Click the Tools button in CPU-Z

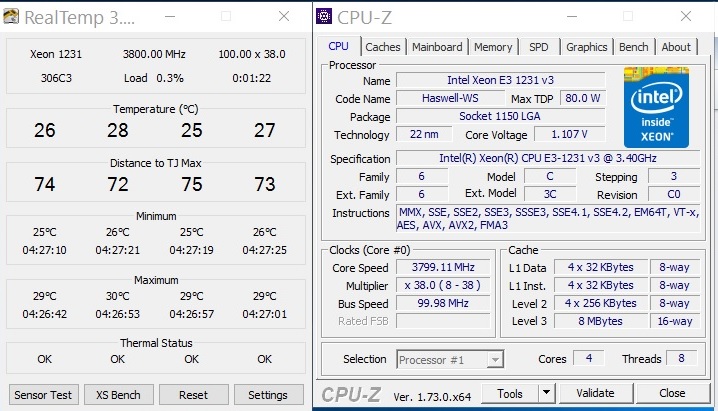510,393
